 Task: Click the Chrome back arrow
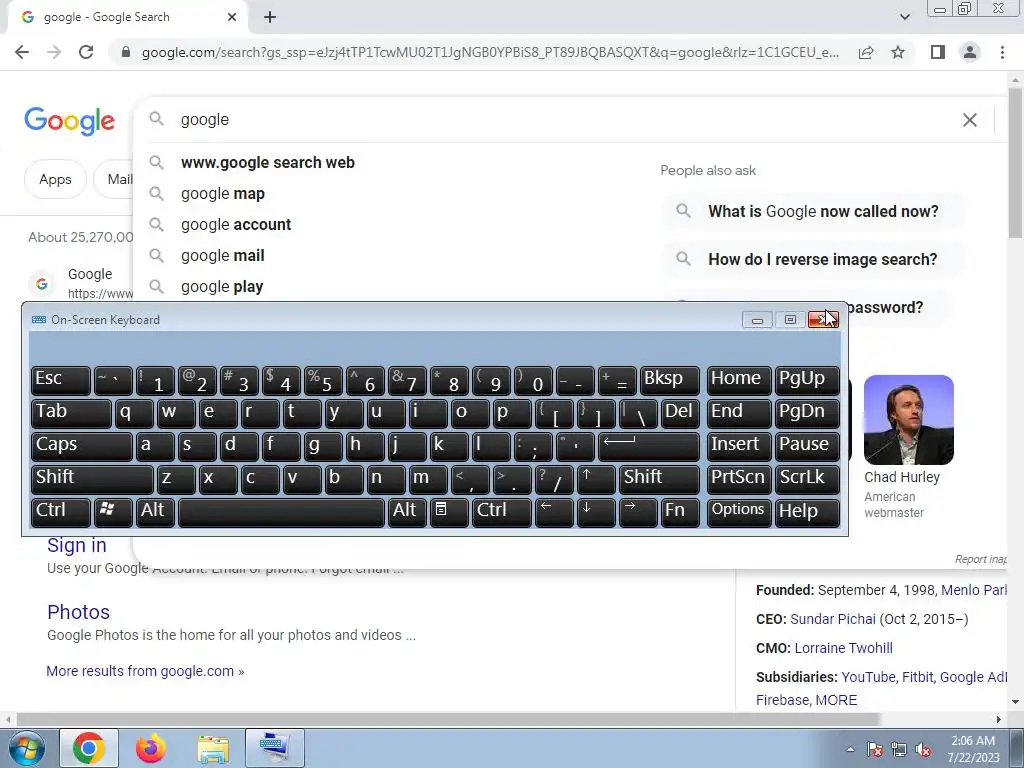pyautogui.click(x=22, y=52)
